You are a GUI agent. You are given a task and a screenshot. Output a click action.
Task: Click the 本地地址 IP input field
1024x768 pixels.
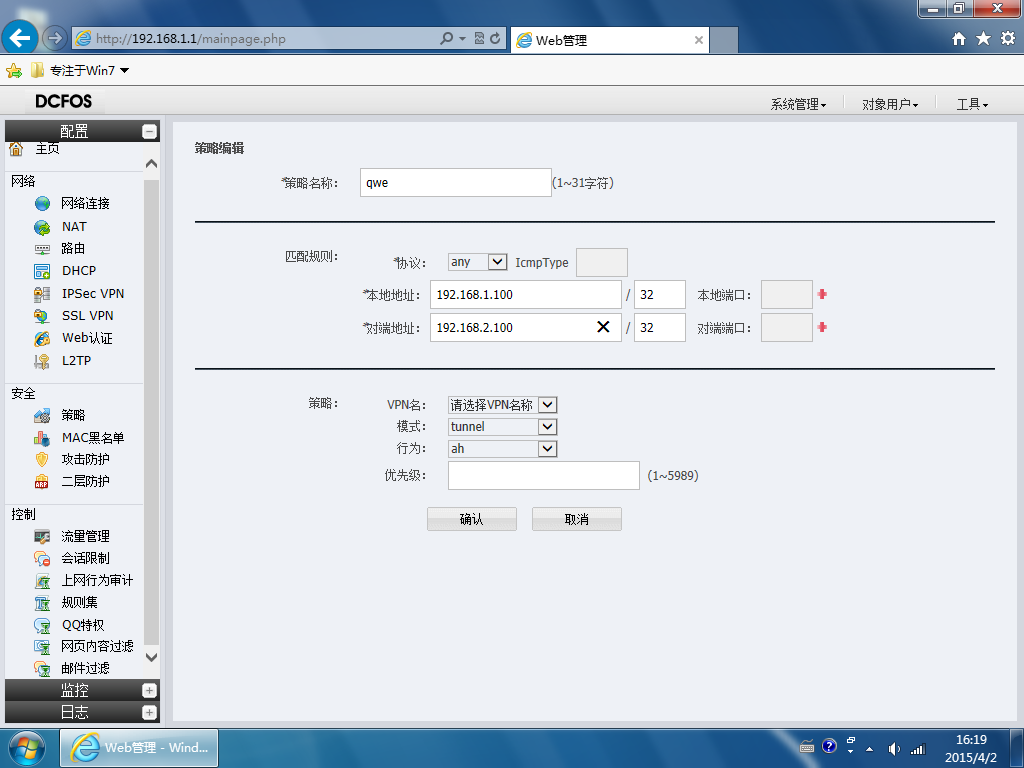click(526, 295)
